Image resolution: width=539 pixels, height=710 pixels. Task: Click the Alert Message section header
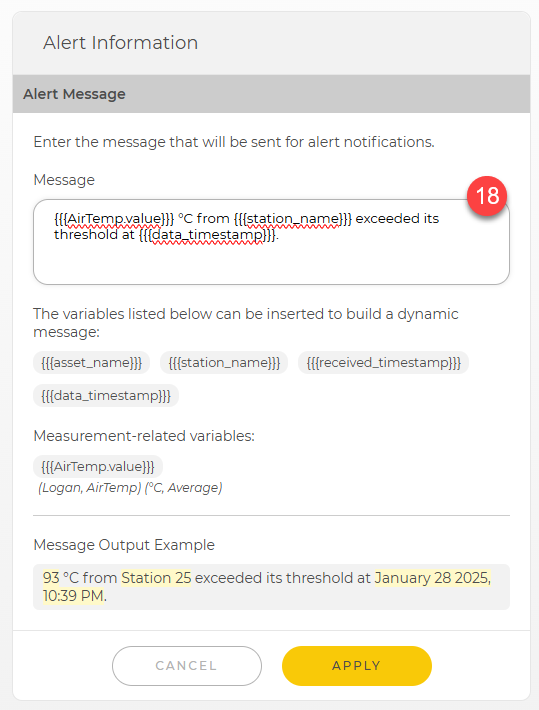271,94
